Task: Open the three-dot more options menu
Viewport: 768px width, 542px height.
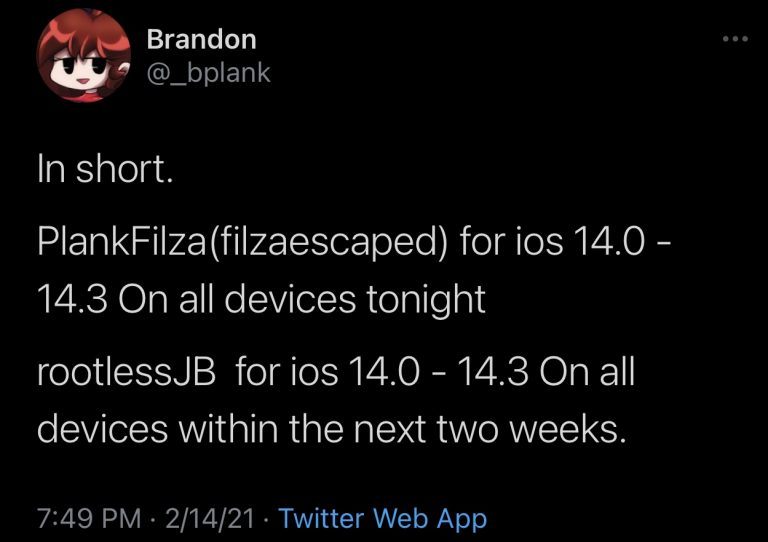Action: pyautogui.click(x=736, y=39)
